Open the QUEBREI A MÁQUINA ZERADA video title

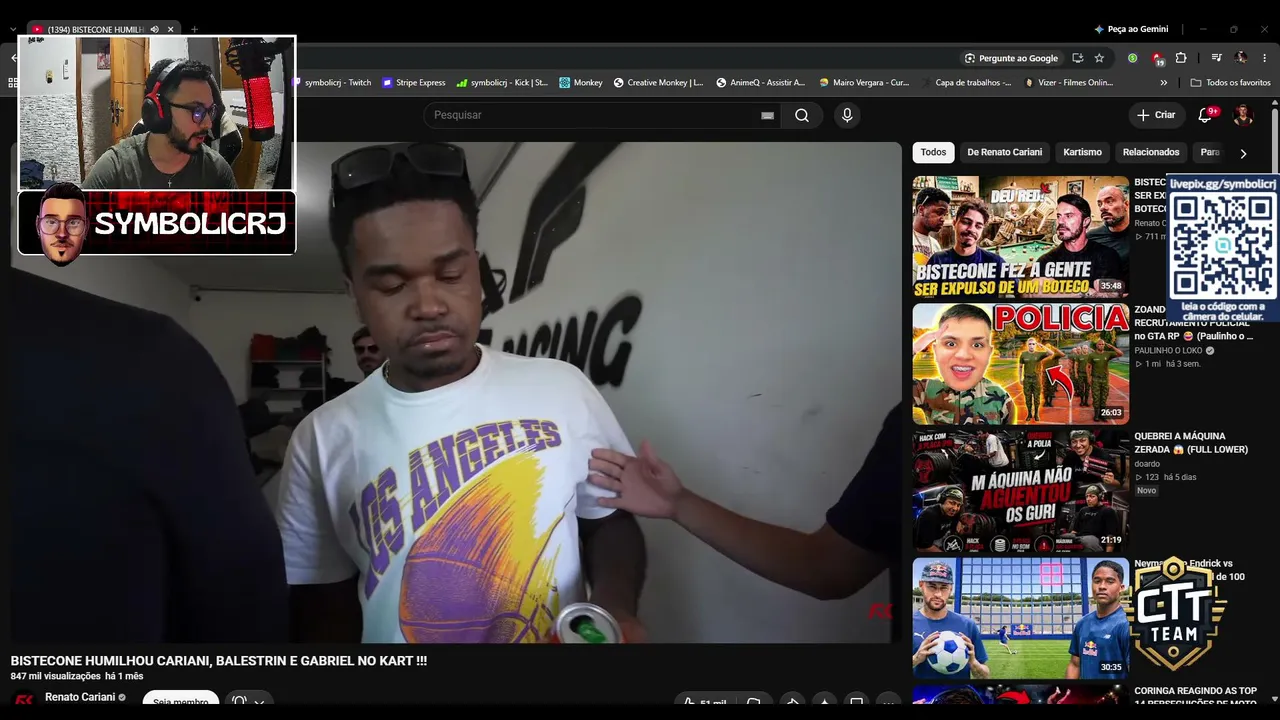1191,443
